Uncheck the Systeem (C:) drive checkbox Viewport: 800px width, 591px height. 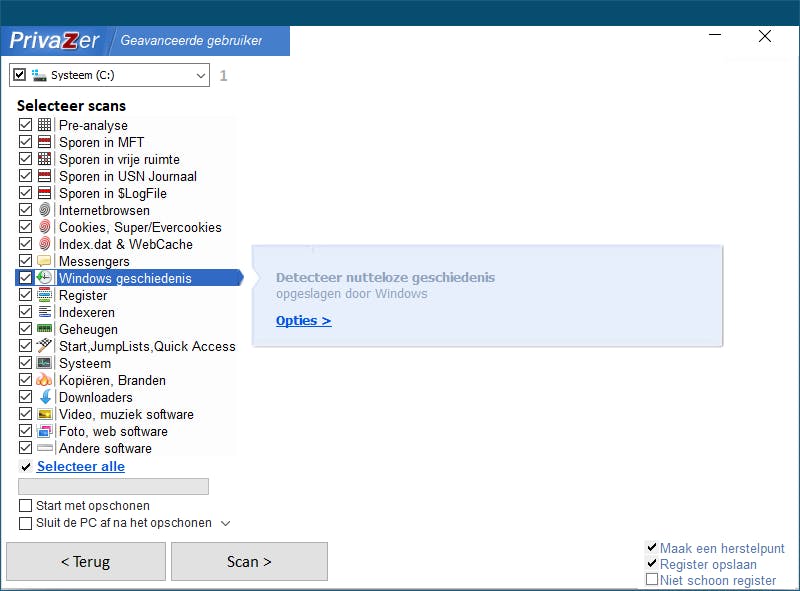(19, 75)
